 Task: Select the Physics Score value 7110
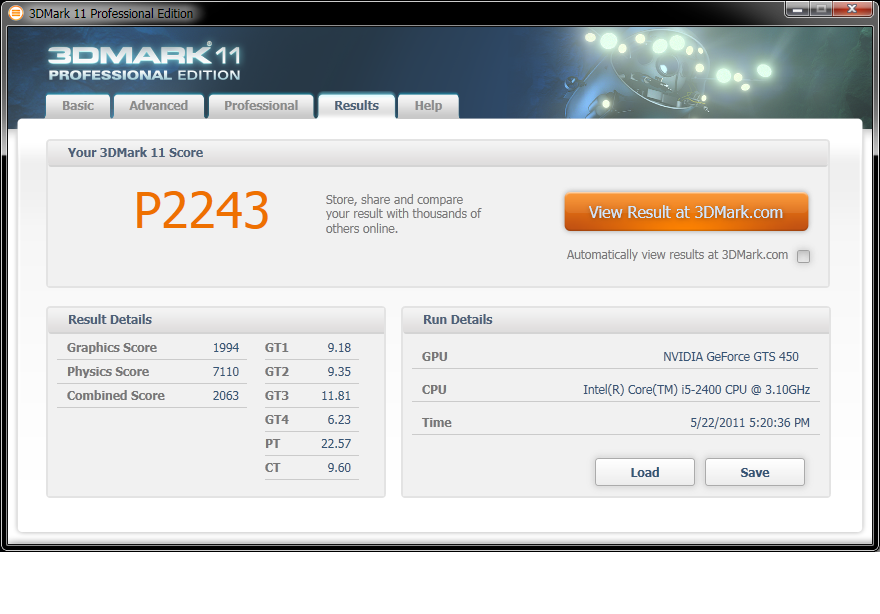226,372
